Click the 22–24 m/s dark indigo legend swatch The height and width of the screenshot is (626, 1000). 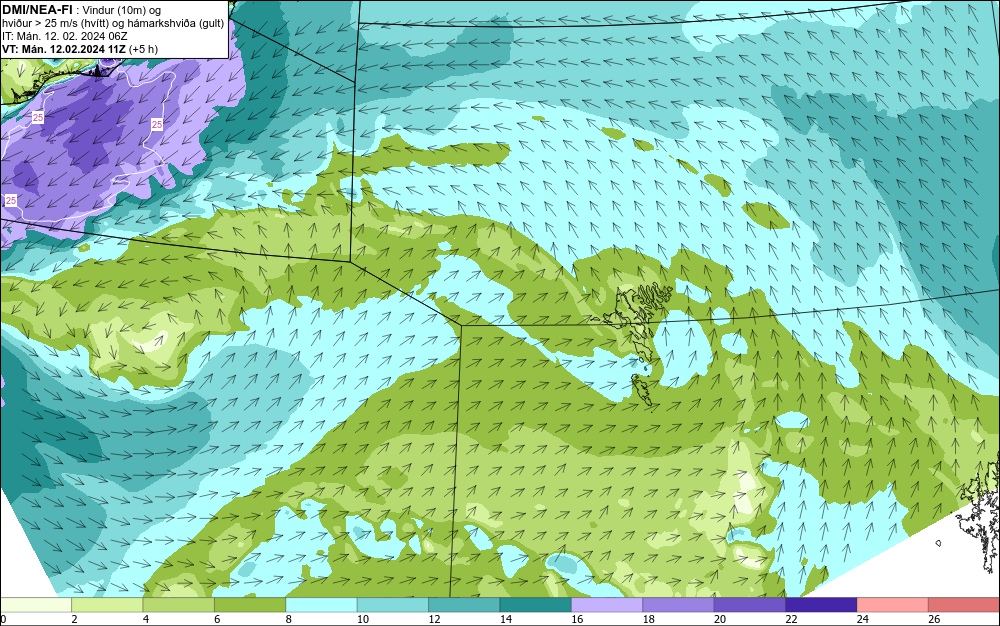coord(821,605)
